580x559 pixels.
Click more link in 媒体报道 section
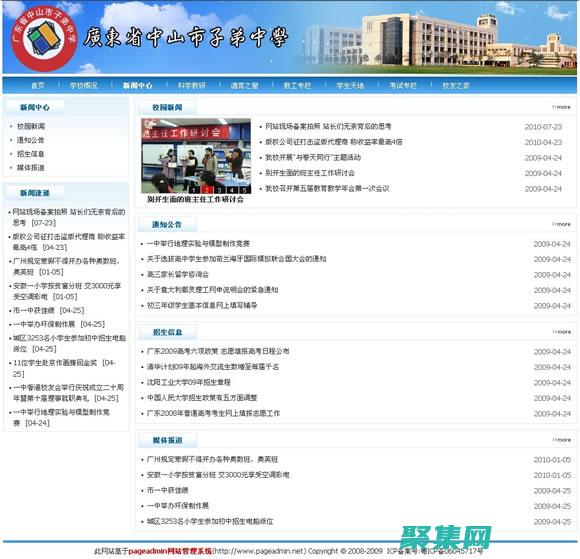562,440
